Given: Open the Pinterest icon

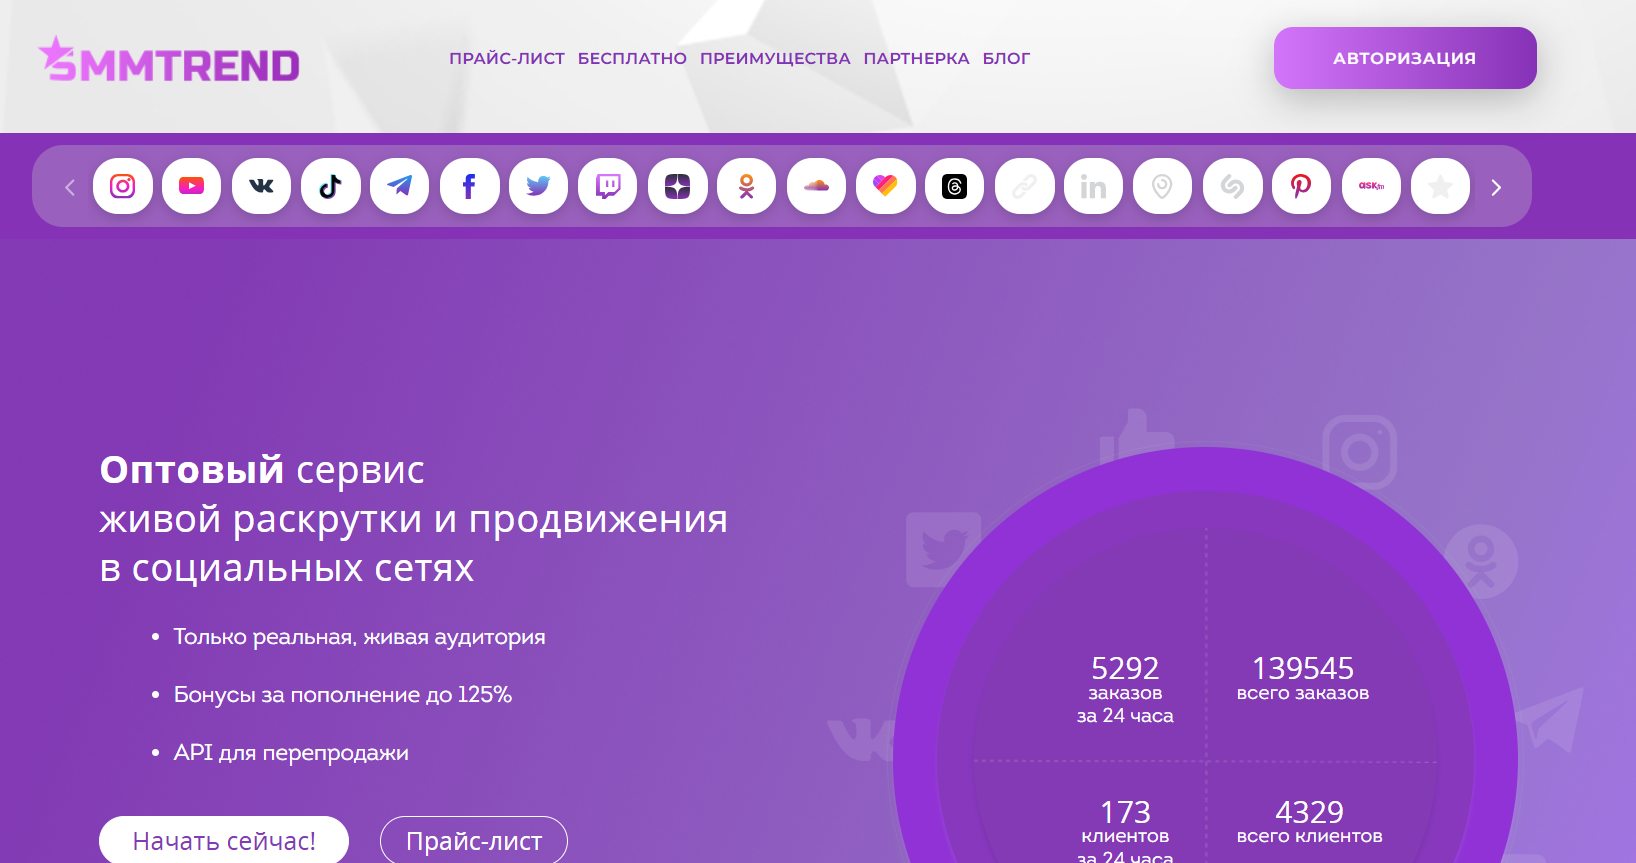Looking at the screenshot, I should coord(1301,186).
